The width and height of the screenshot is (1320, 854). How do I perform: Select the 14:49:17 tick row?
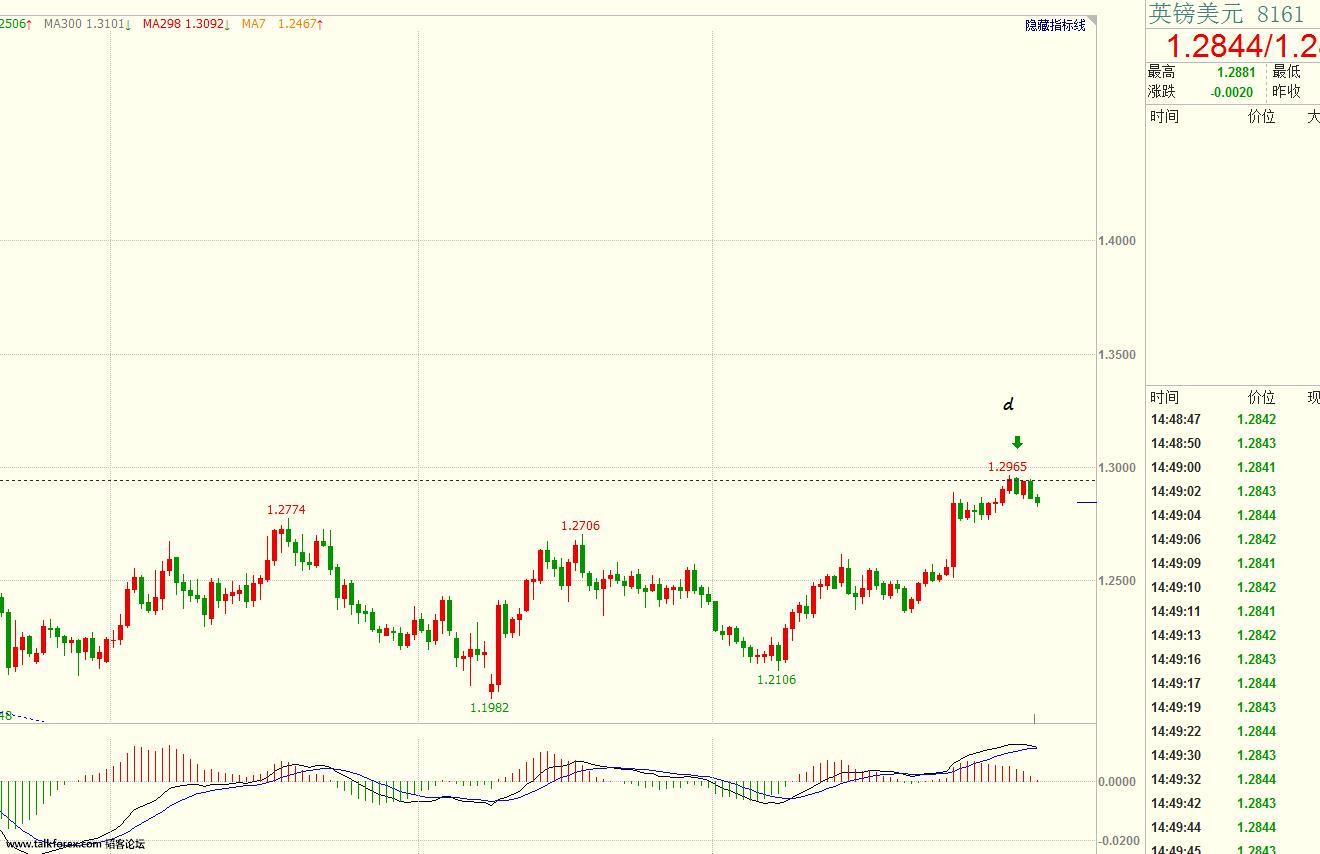tap(1233, 684)
